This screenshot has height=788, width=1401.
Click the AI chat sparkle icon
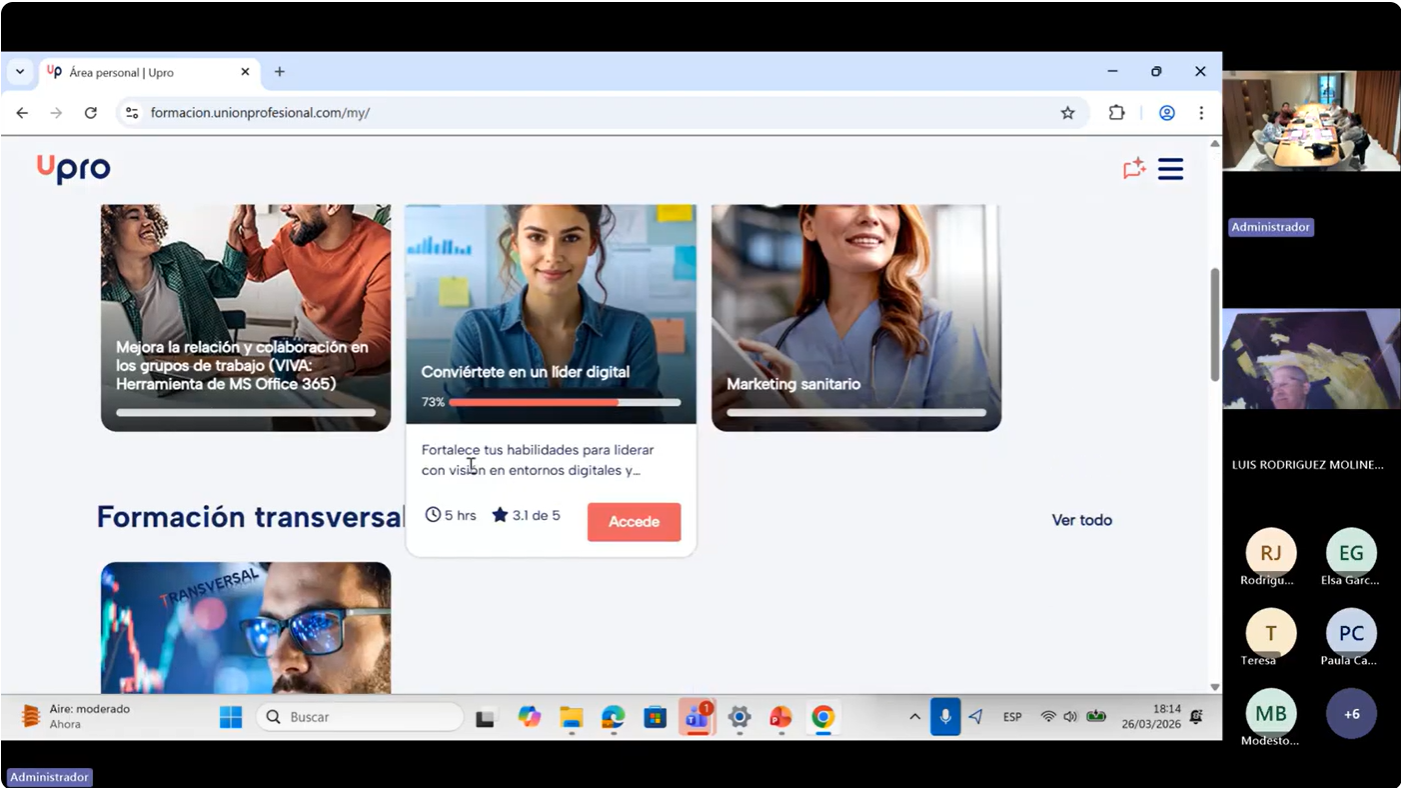(x=1133, y=169)
